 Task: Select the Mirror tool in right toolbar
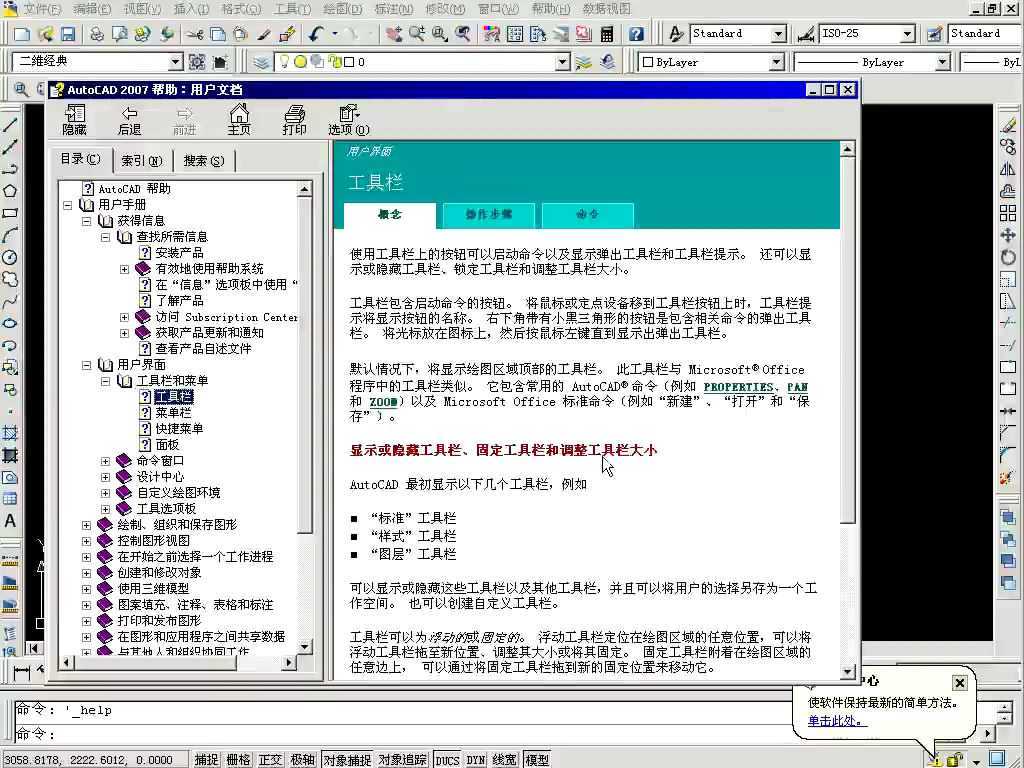pos(1008,169)
